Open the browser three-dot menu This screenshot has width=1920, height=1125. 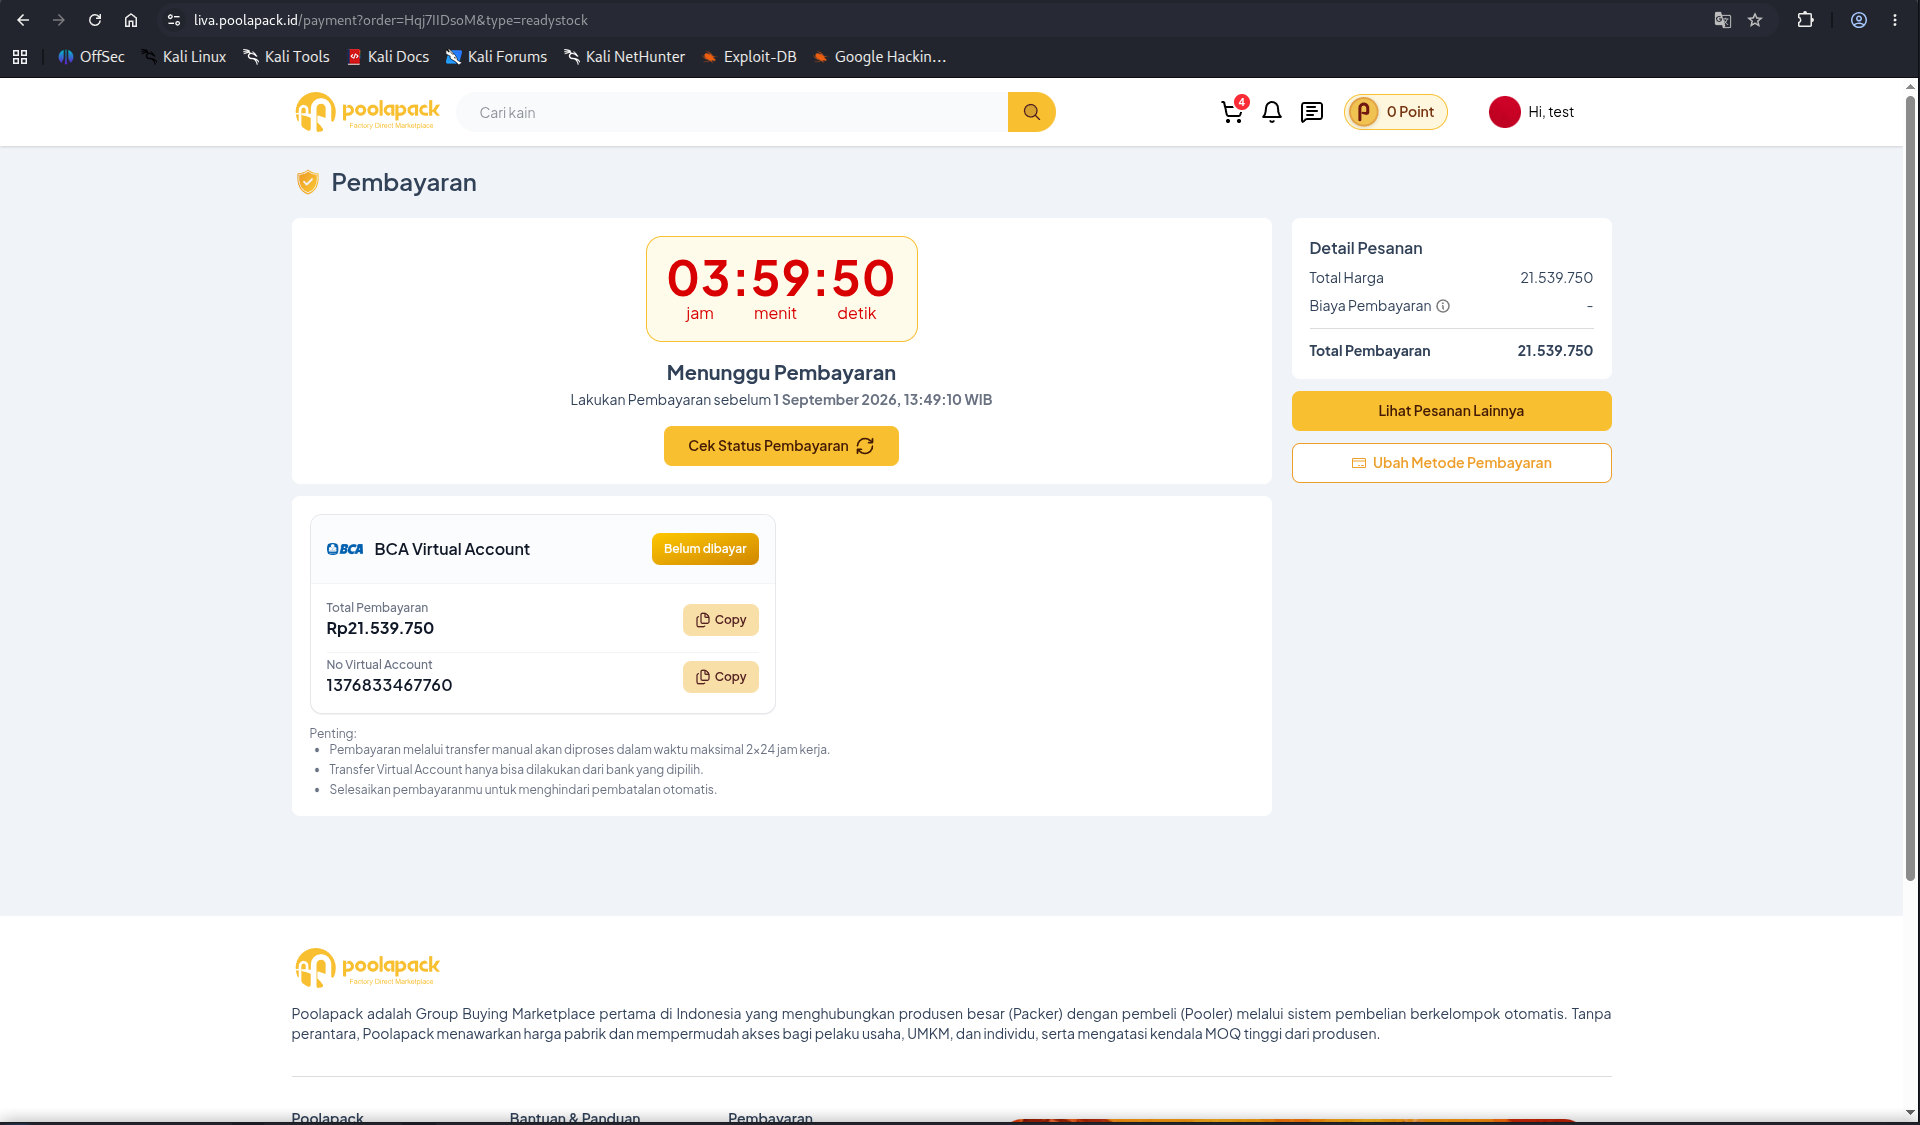coord(1895,20)
